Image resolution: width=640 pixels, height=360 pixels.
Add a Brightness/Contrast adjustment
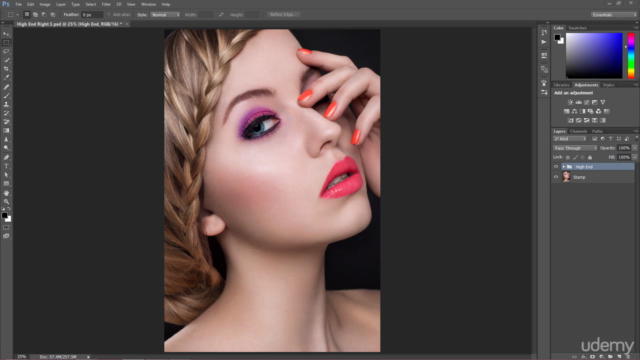point(570,102)
